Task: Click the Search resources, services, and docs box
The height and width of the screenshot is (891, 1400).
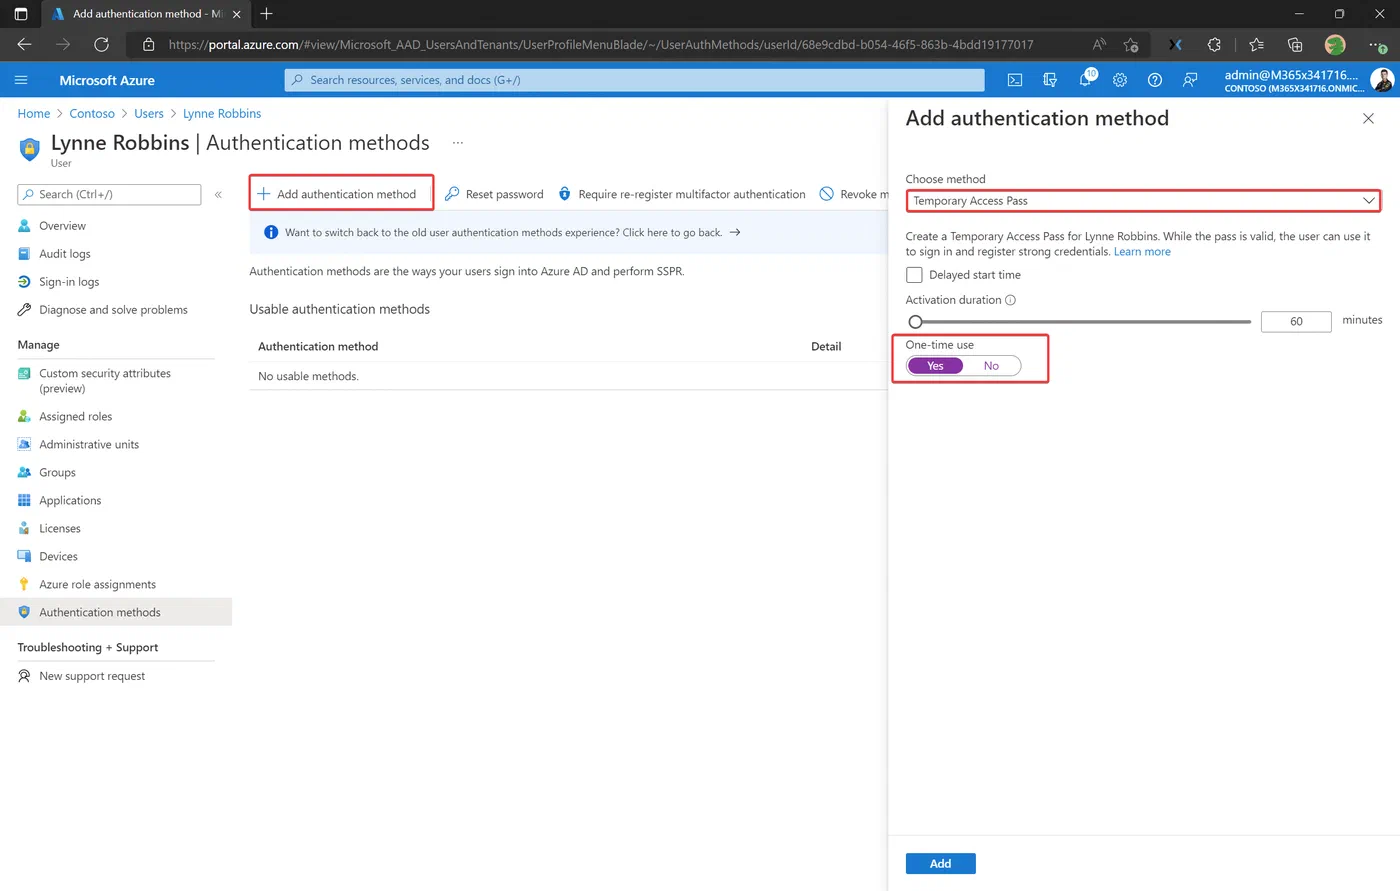Action: pos(634,80)
